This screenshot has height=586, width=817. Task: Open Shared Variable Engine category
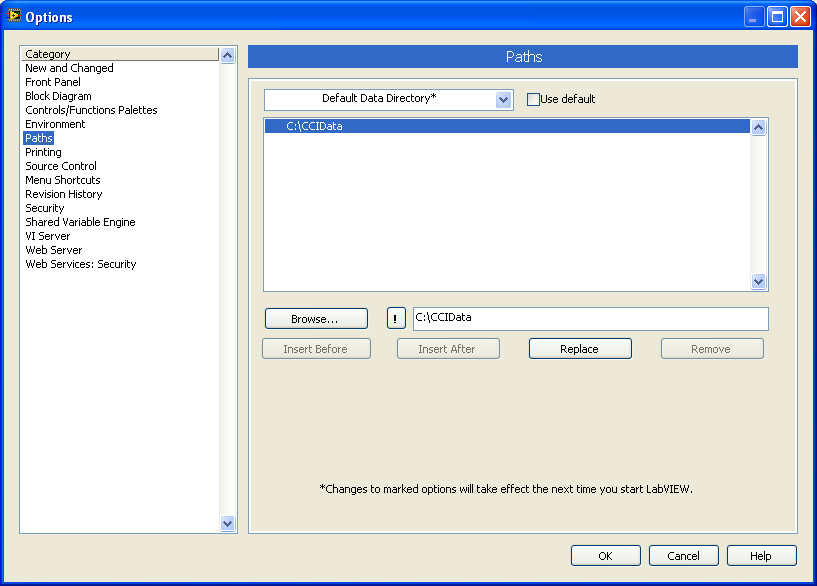[80, 222]
